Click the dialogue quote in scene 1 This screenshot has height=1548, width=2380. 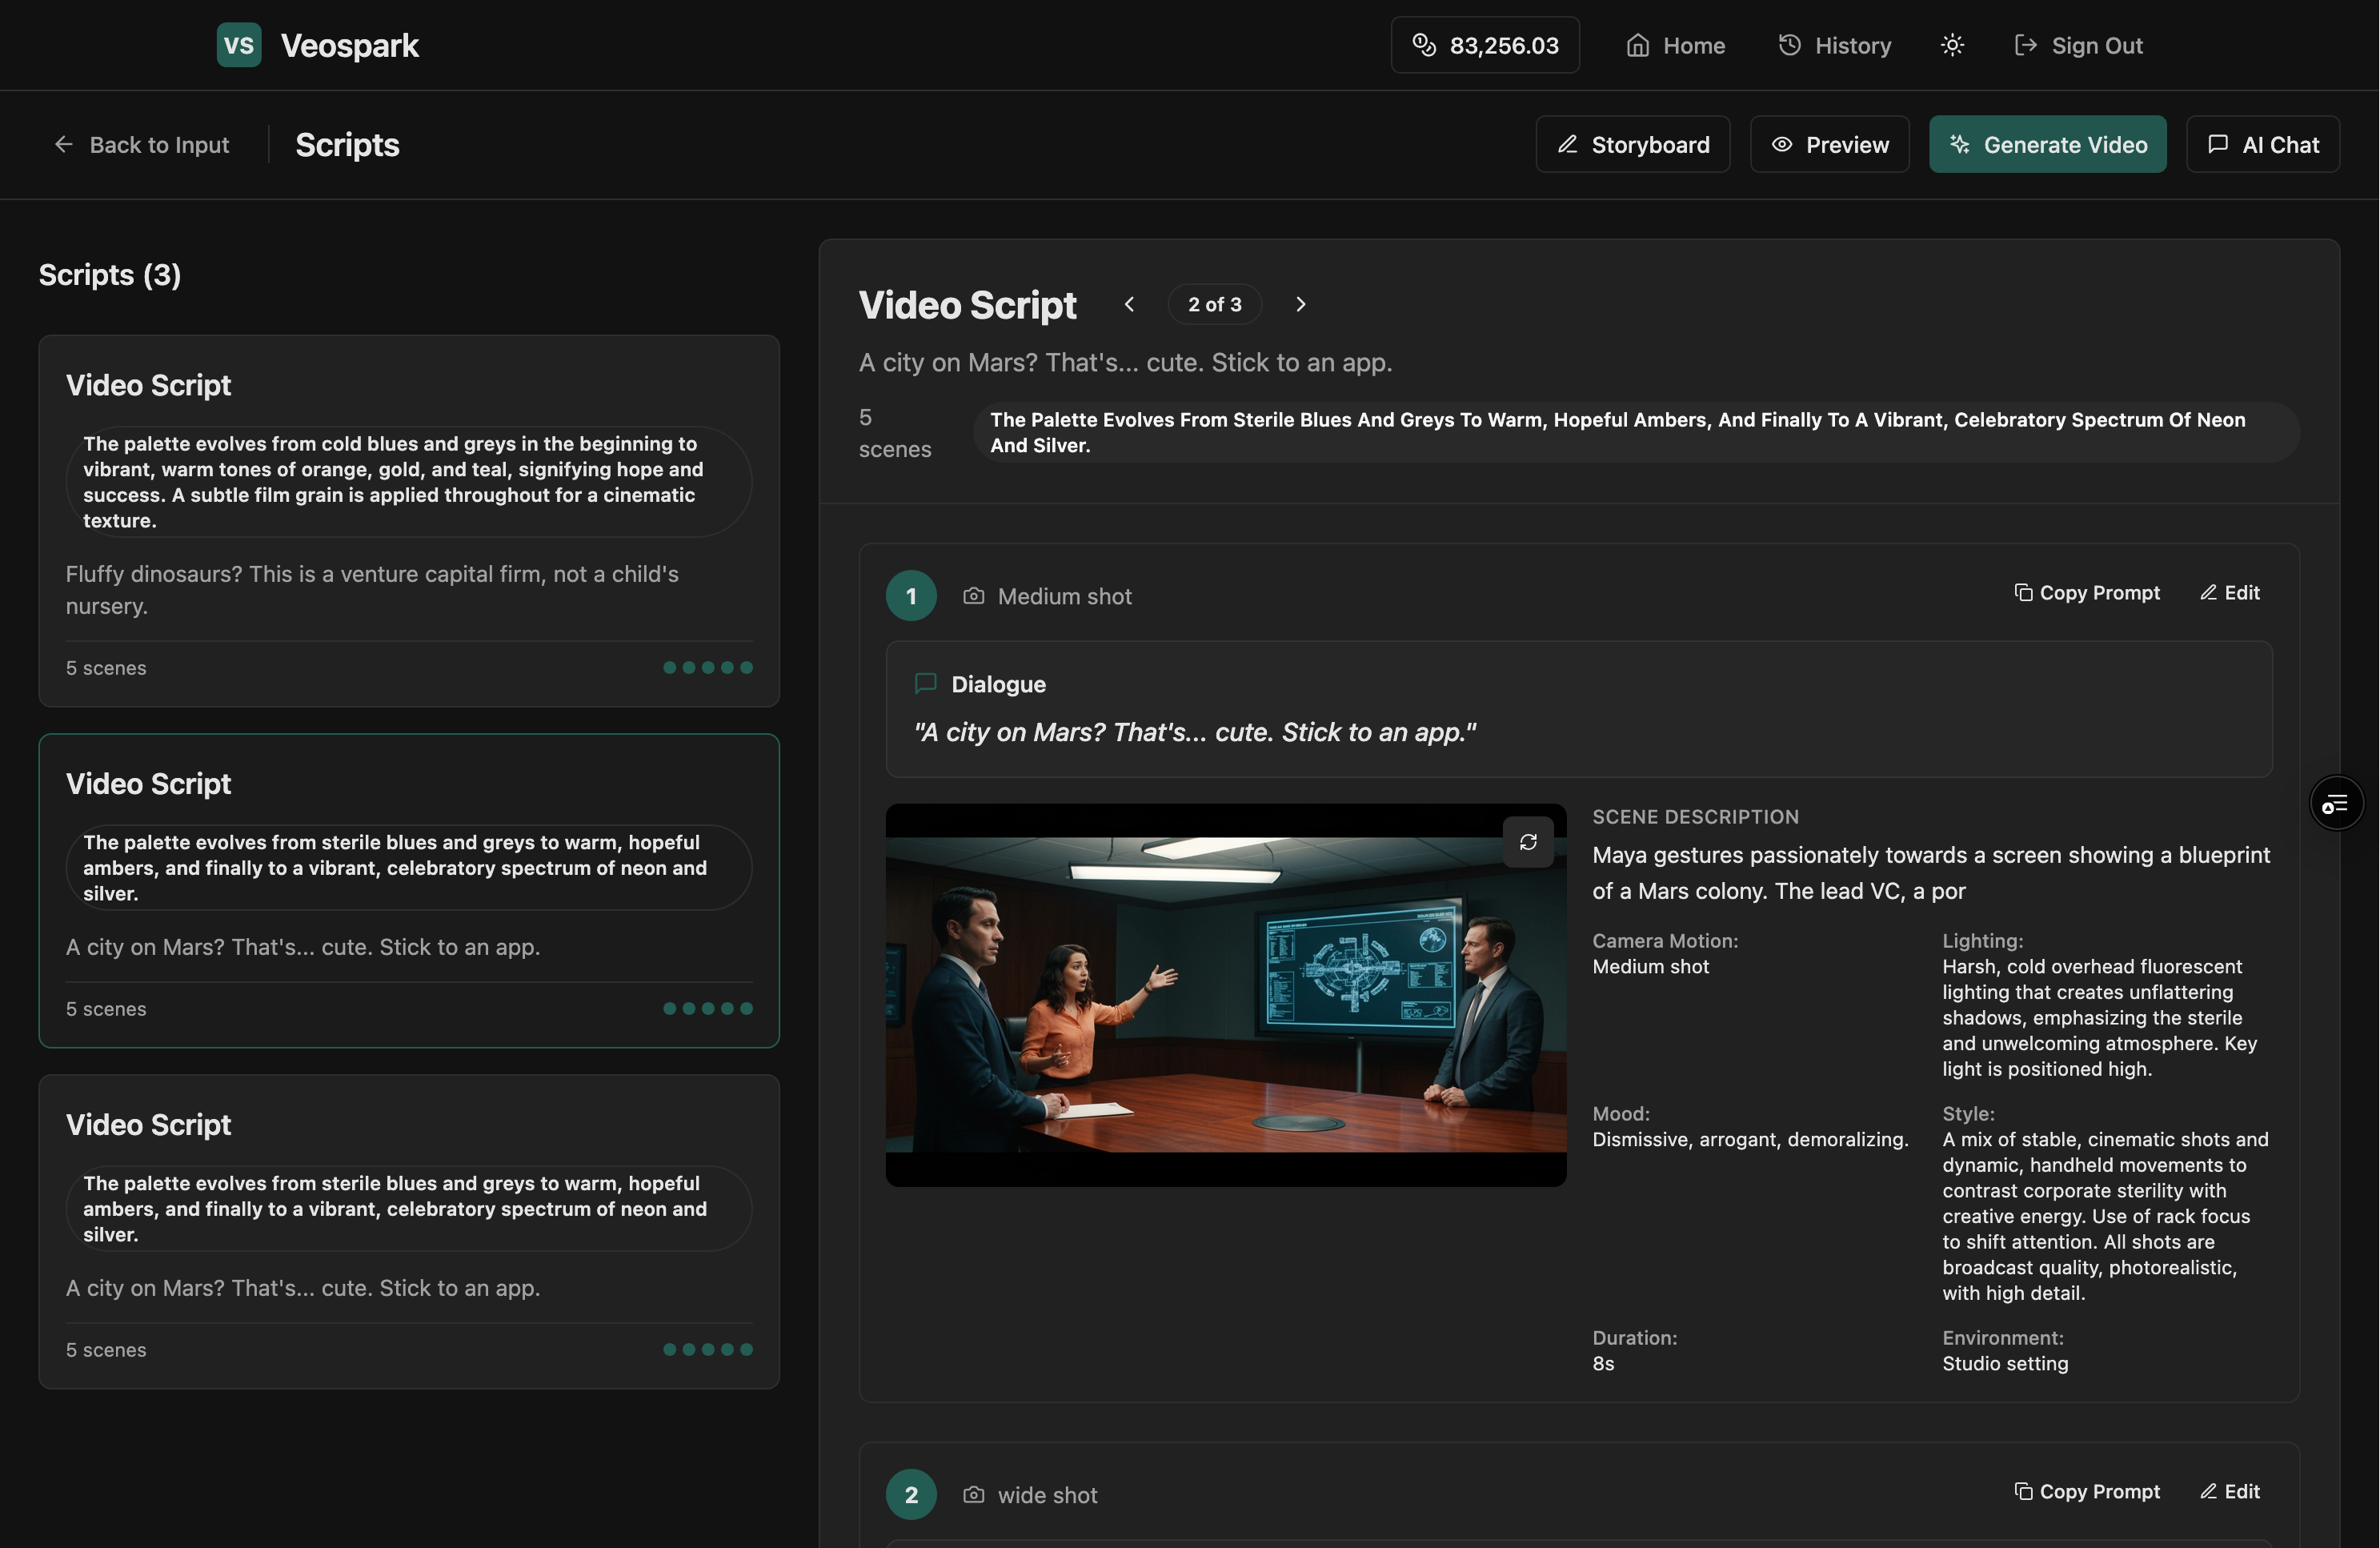click(x=1195, y=732)
